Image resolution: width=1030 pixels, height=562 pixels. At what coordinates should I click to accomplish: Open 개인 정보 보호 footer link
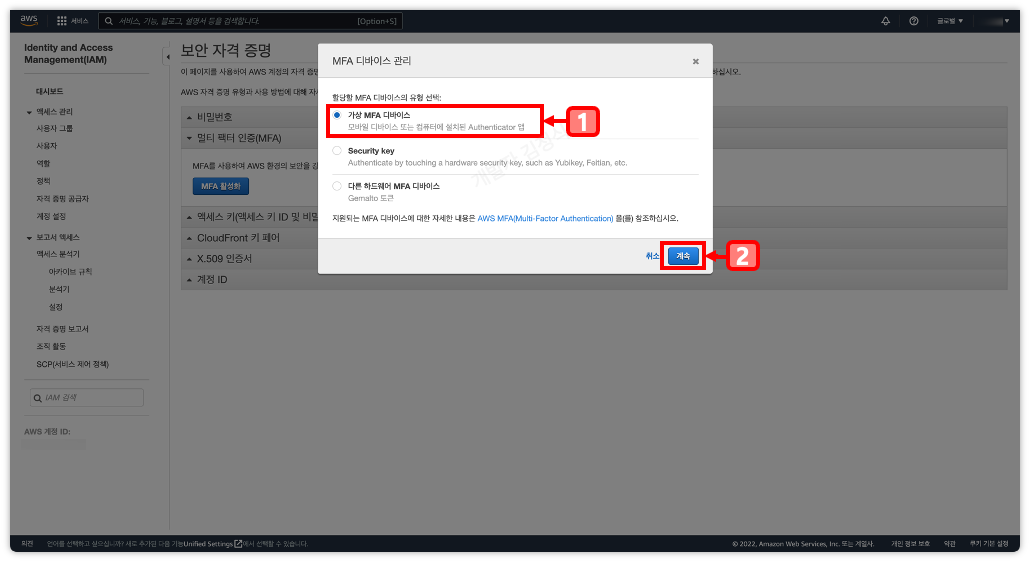tap(910, 544)
